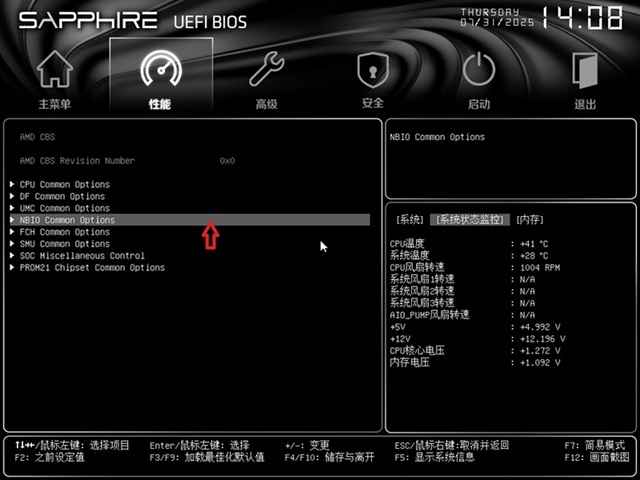Open SMU Common Options entry
The height and width of the screenshot is (480, 640).
point(64,244)
